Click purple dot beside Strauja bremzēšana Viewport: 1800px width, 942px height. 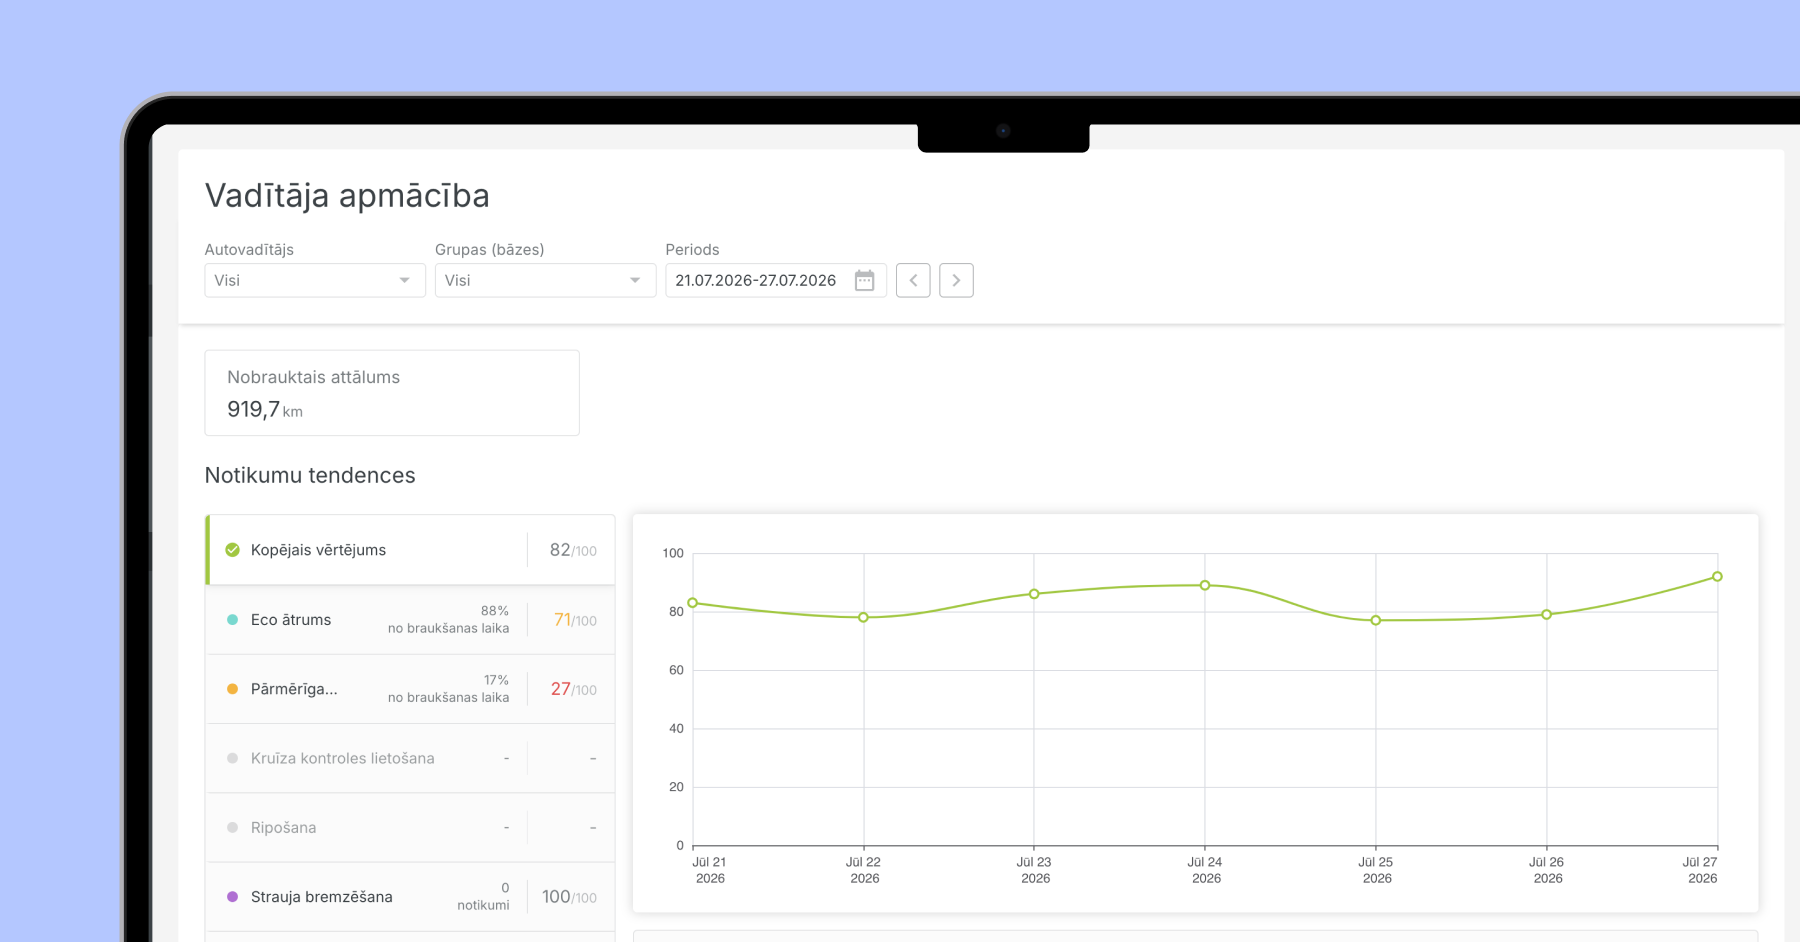point(232,897)
